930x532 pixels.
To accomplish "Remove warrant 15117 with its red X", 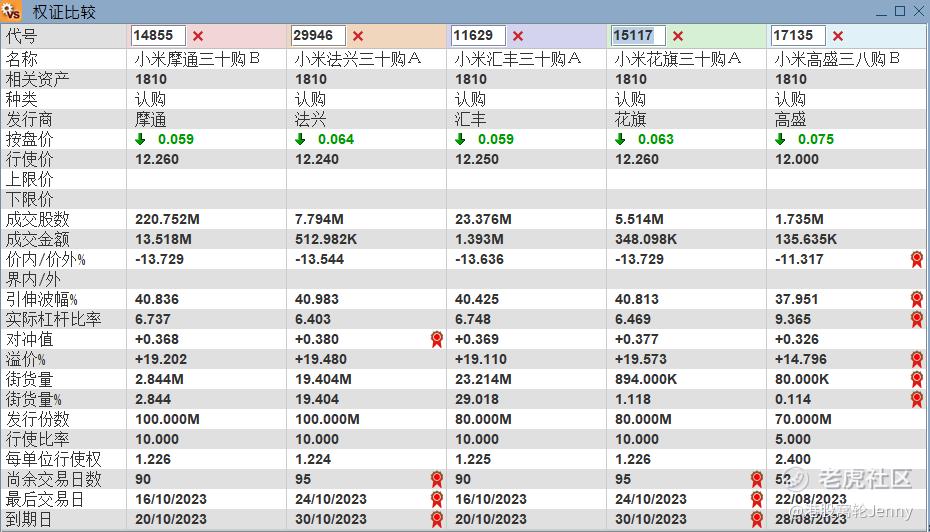I will click(x=678, y=36).
